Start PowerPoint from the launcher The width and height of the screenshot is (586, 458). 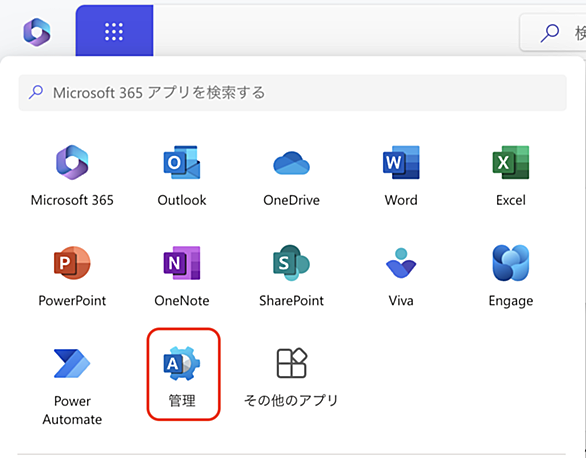[x=72, y=276]
